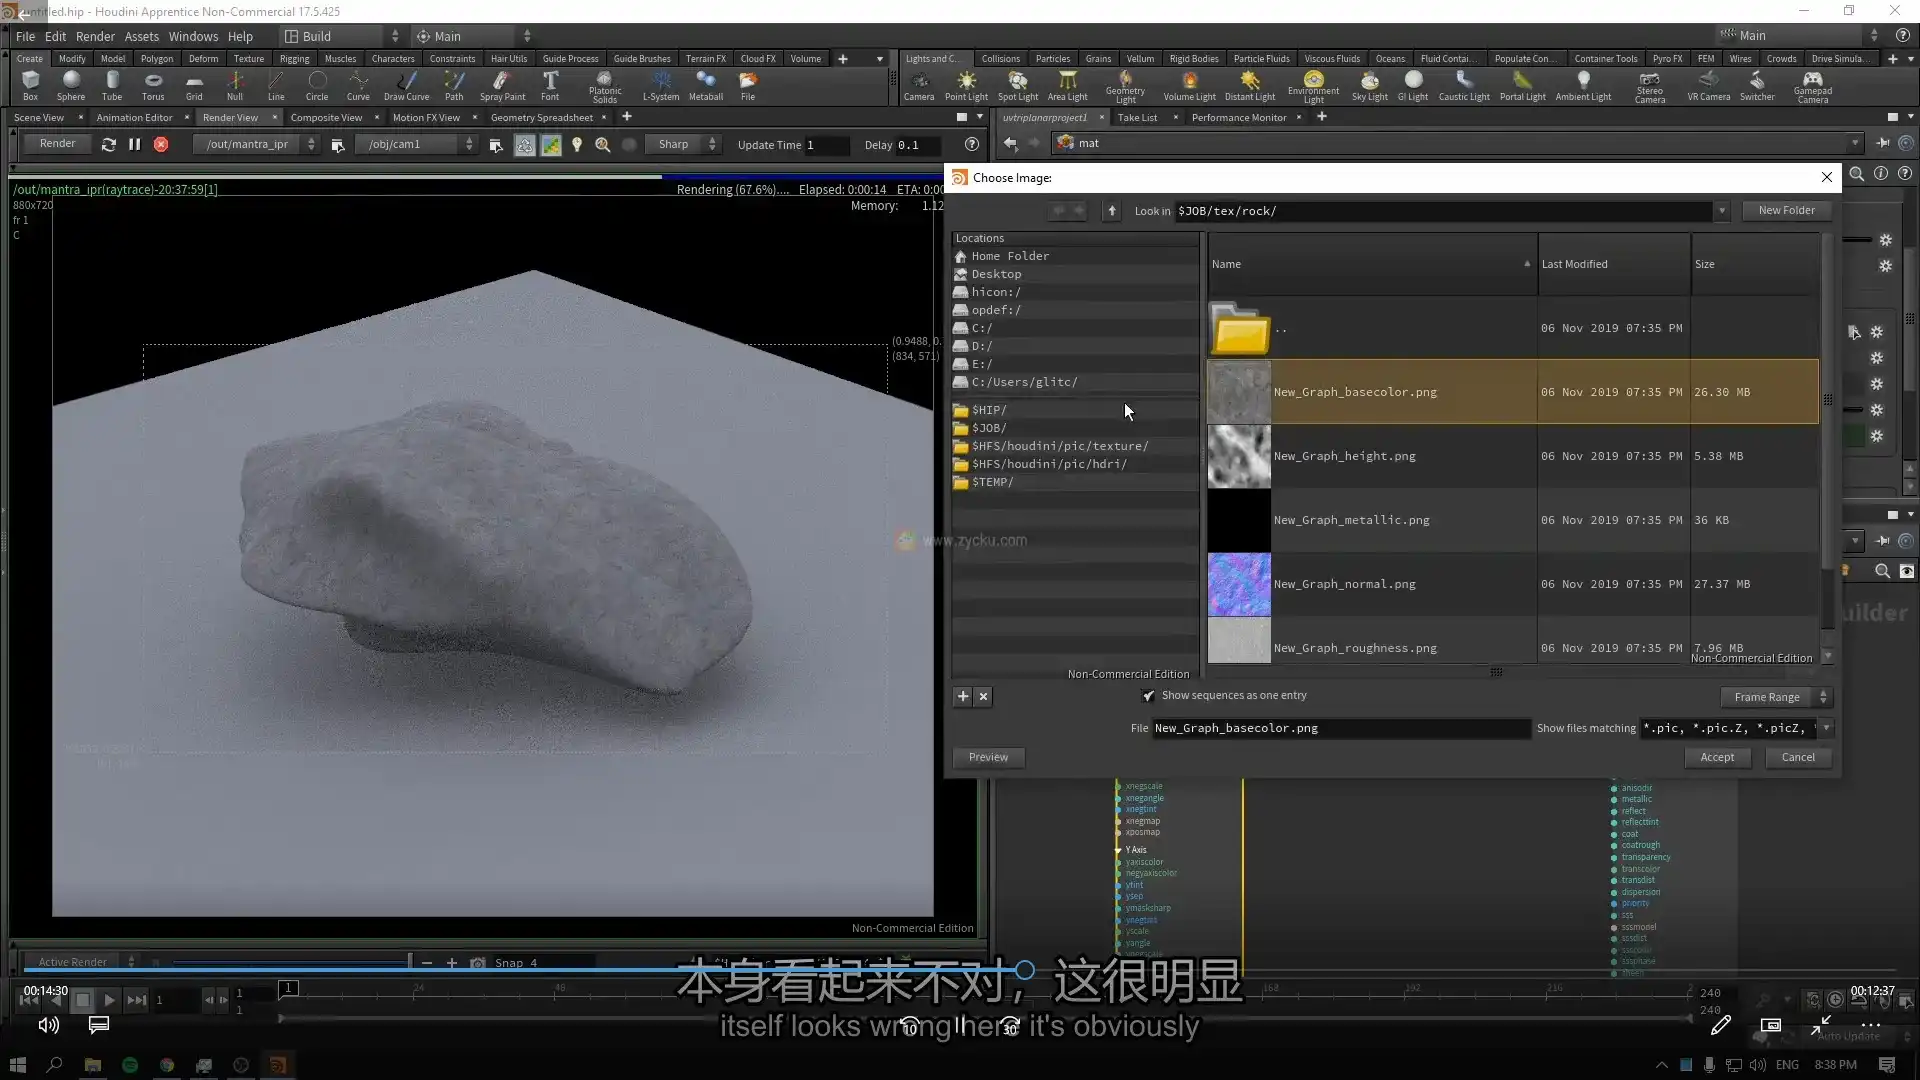Open the Windows menu

click(193, 36)
